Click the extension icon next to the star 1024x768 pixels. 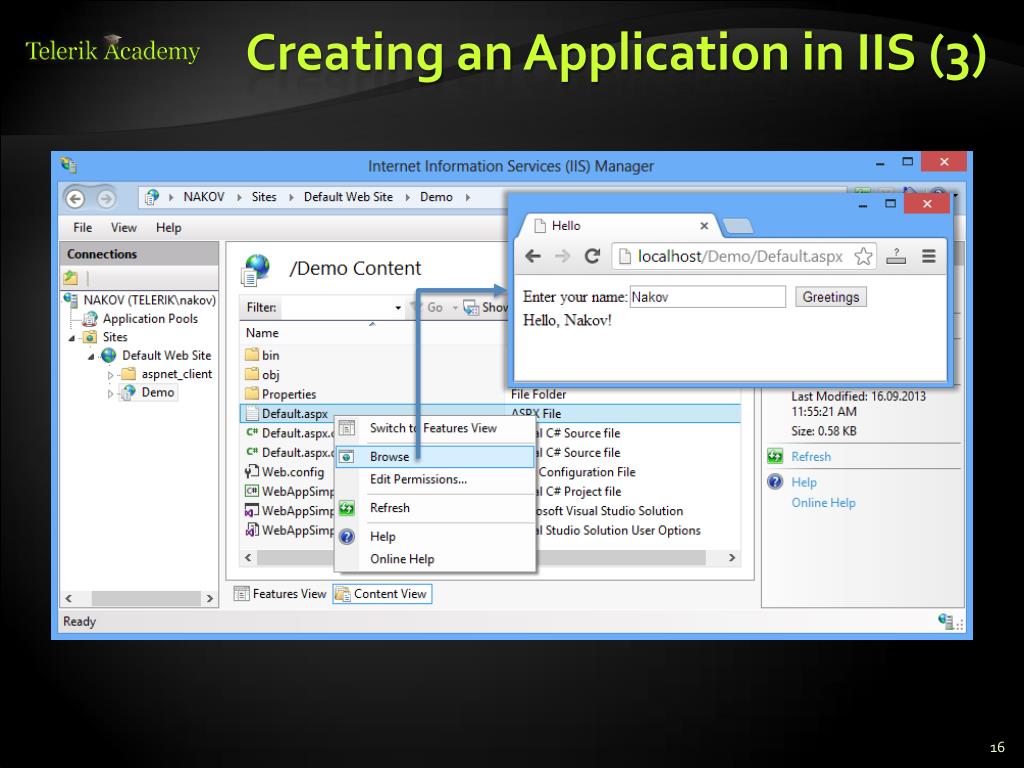tap(896, 256)
